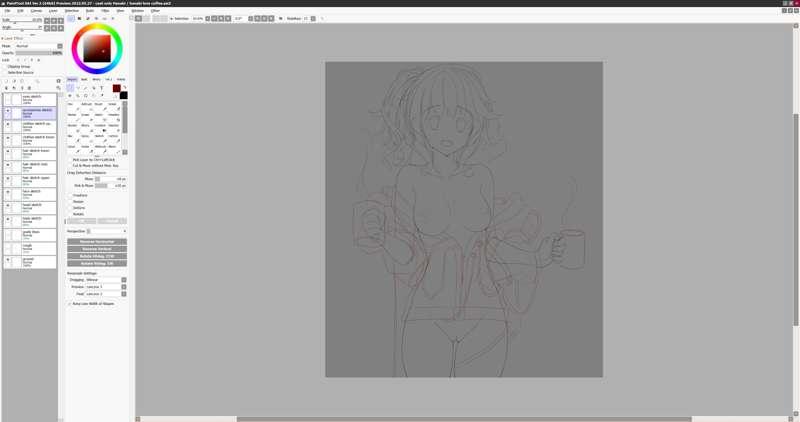
Task: Click Rotate 90deg. CW button
Action: [97, 263]
